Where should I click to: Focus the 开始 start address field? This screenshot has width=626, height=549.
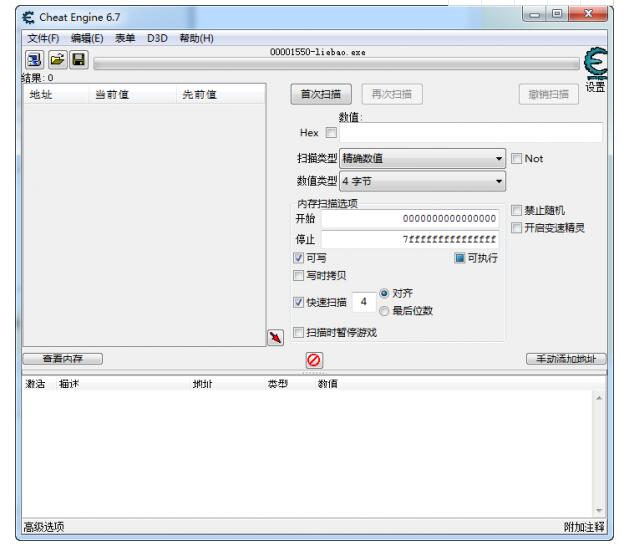(410, 218)
